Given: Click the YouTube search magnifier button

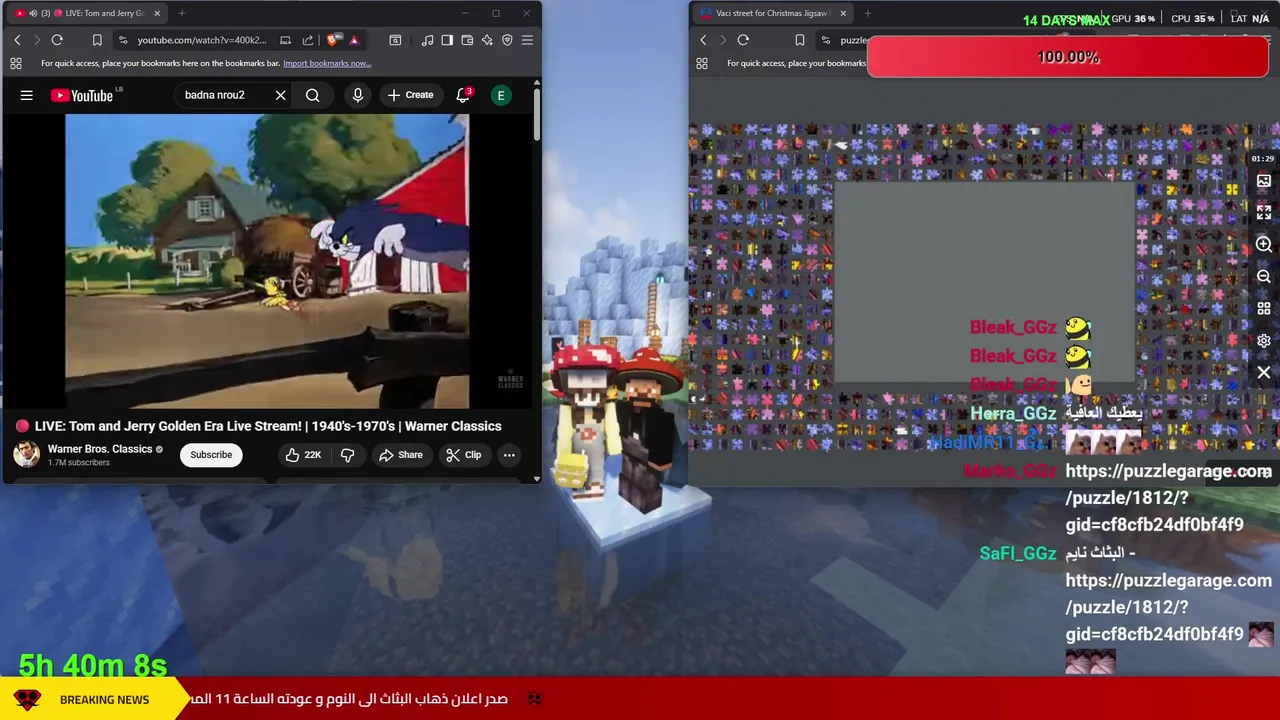Looking at the screenshot, I should tap(313, 95).
